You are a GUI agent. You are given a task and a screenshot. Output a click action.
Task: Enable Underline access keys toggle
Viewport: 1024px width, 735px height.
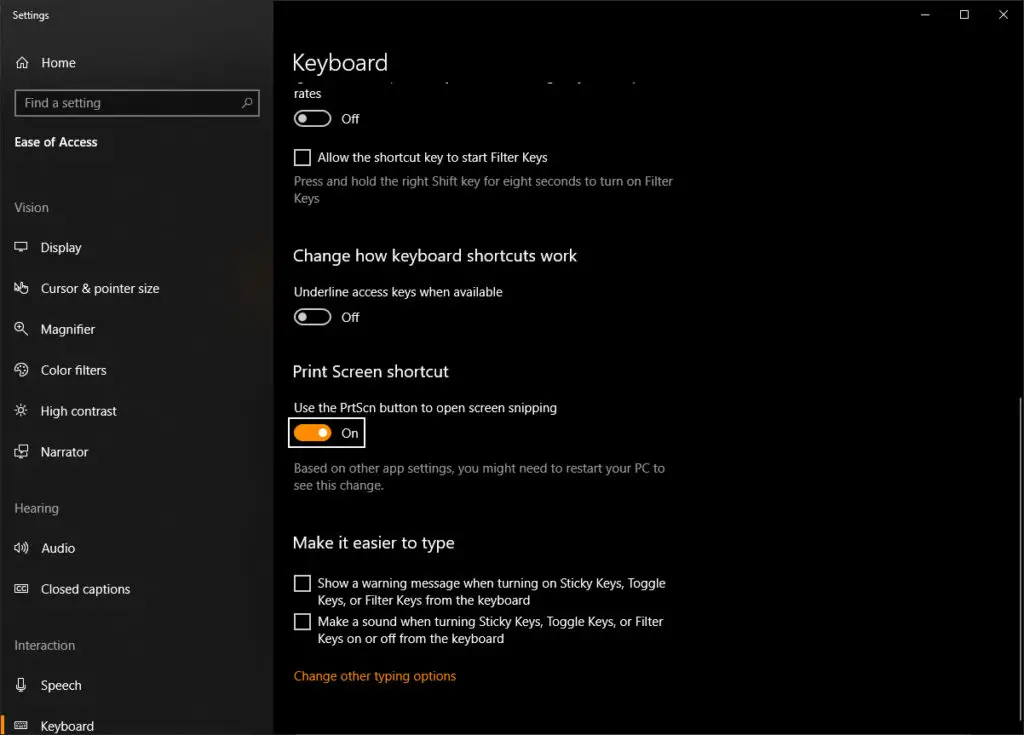(313, 317)
